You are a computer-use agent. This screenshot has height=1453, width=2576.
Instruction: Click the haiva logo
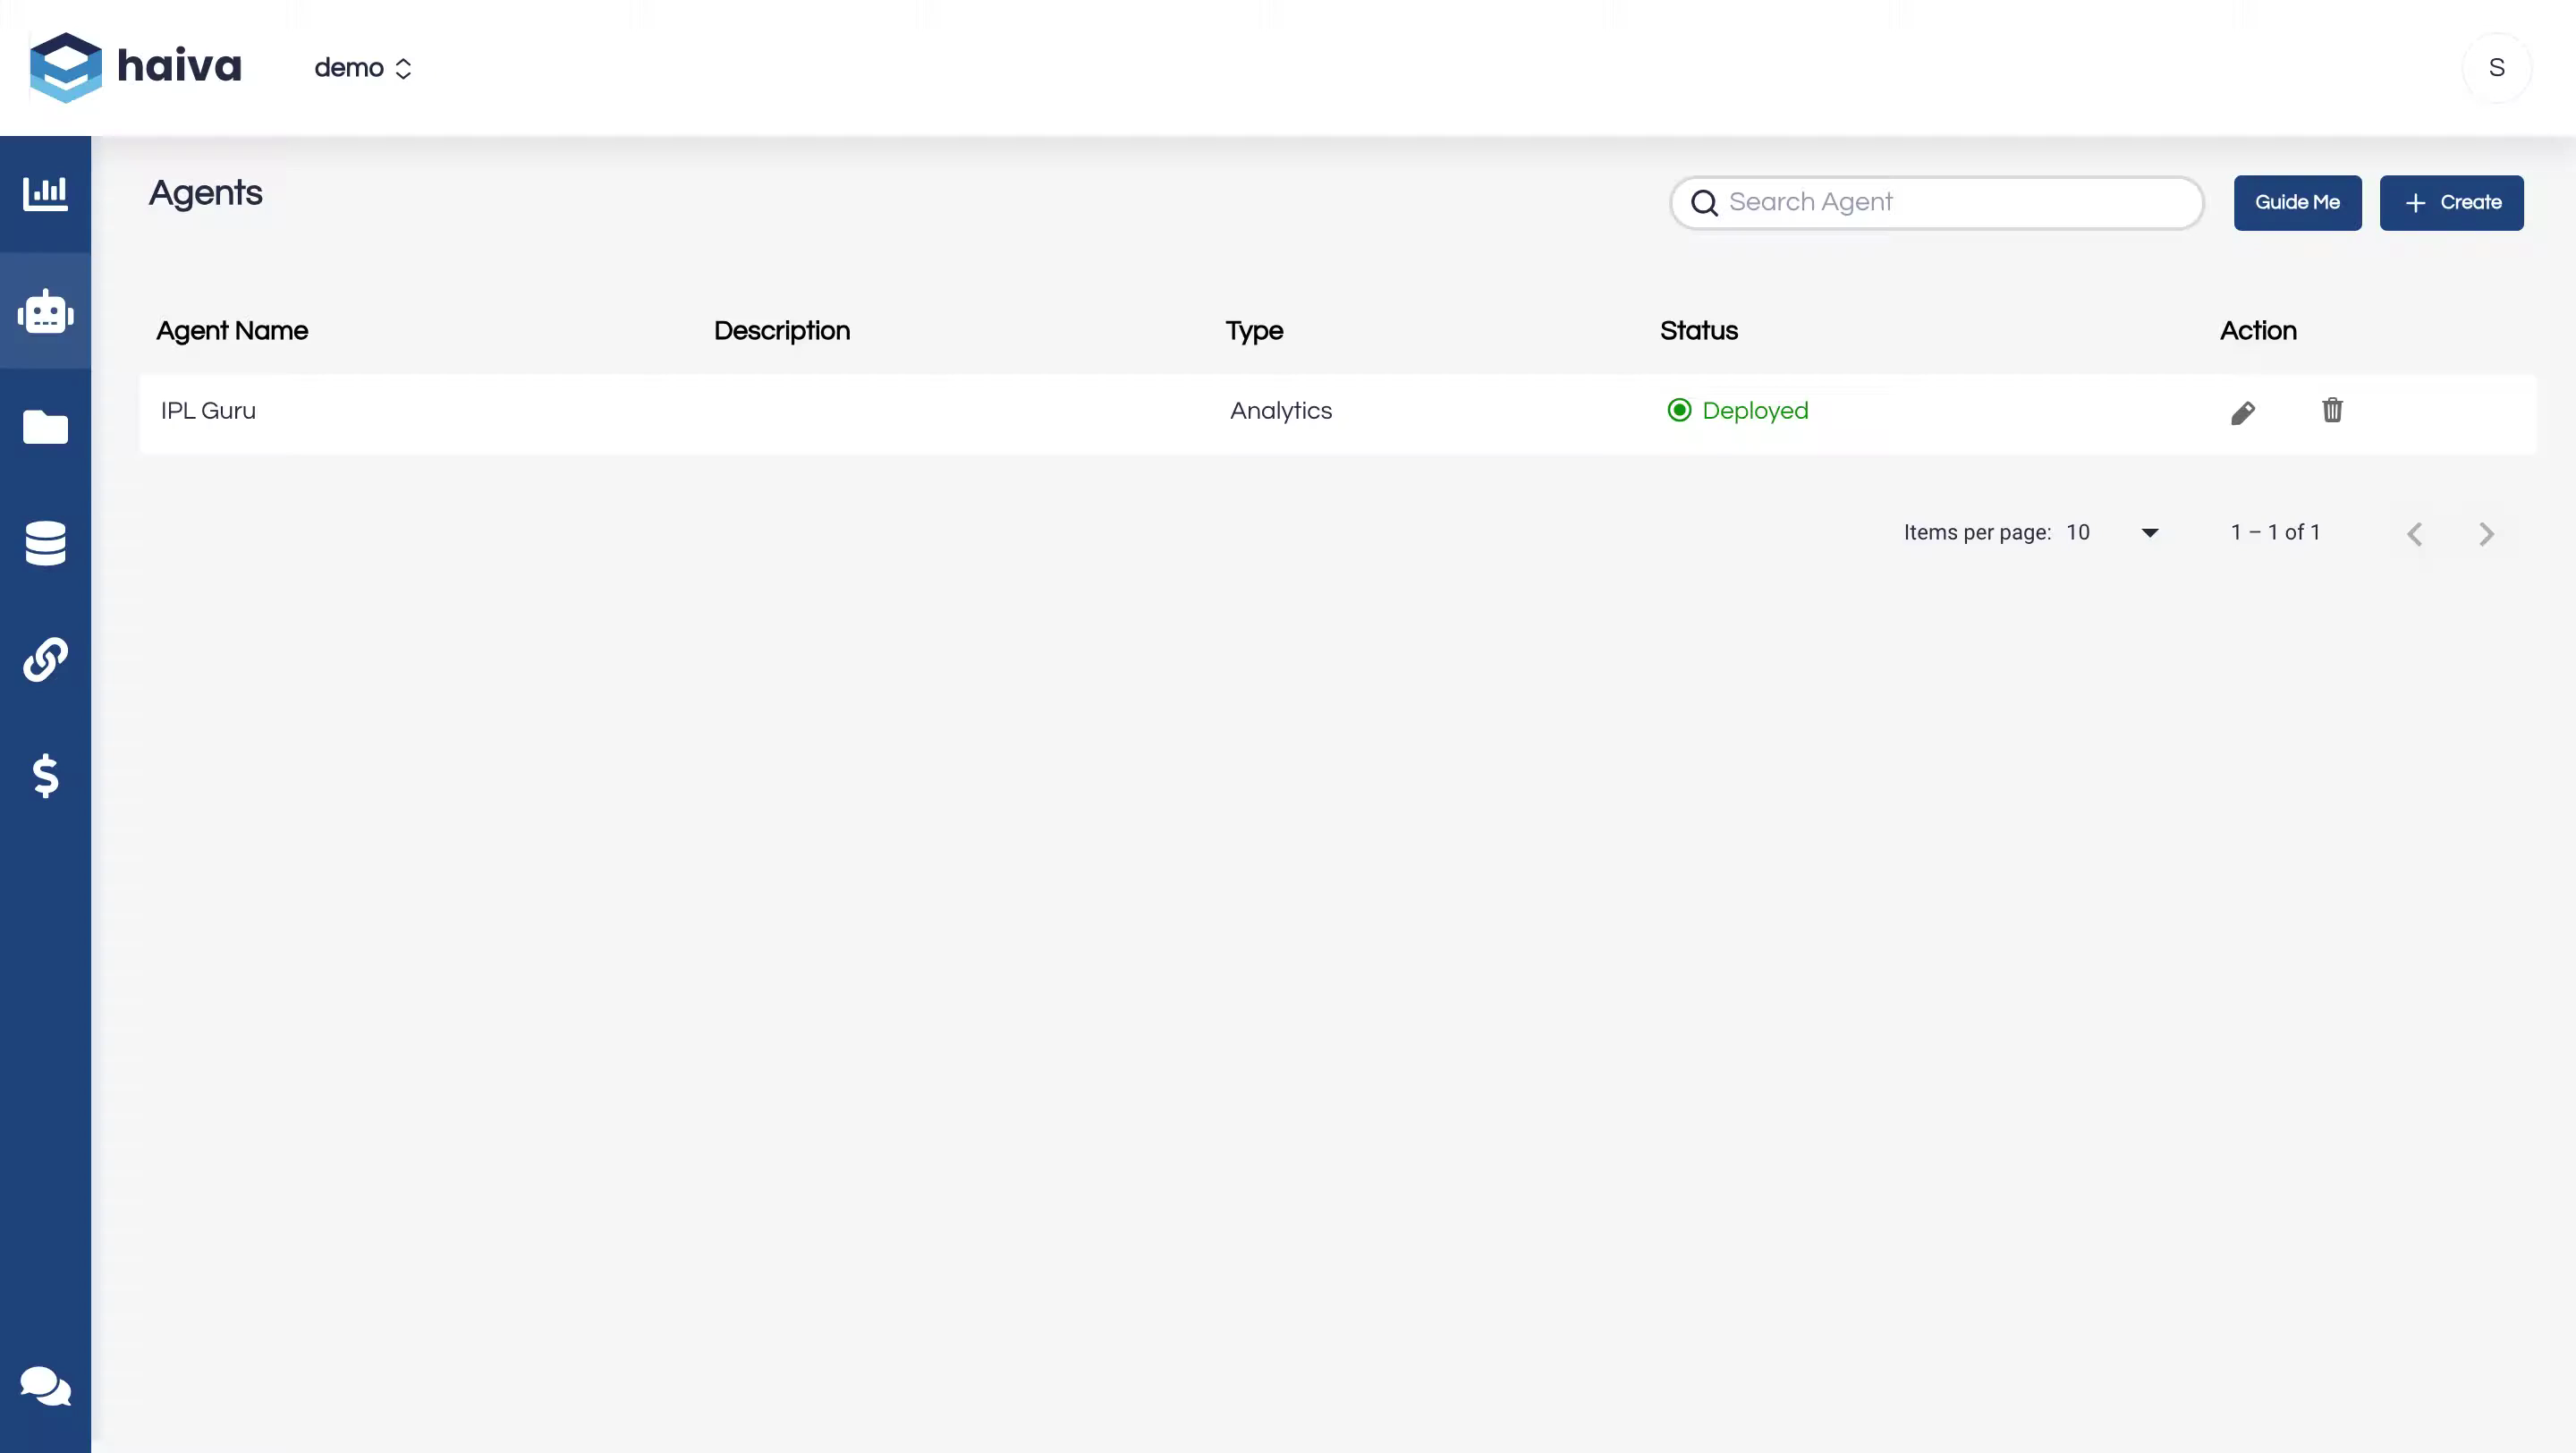136,67
